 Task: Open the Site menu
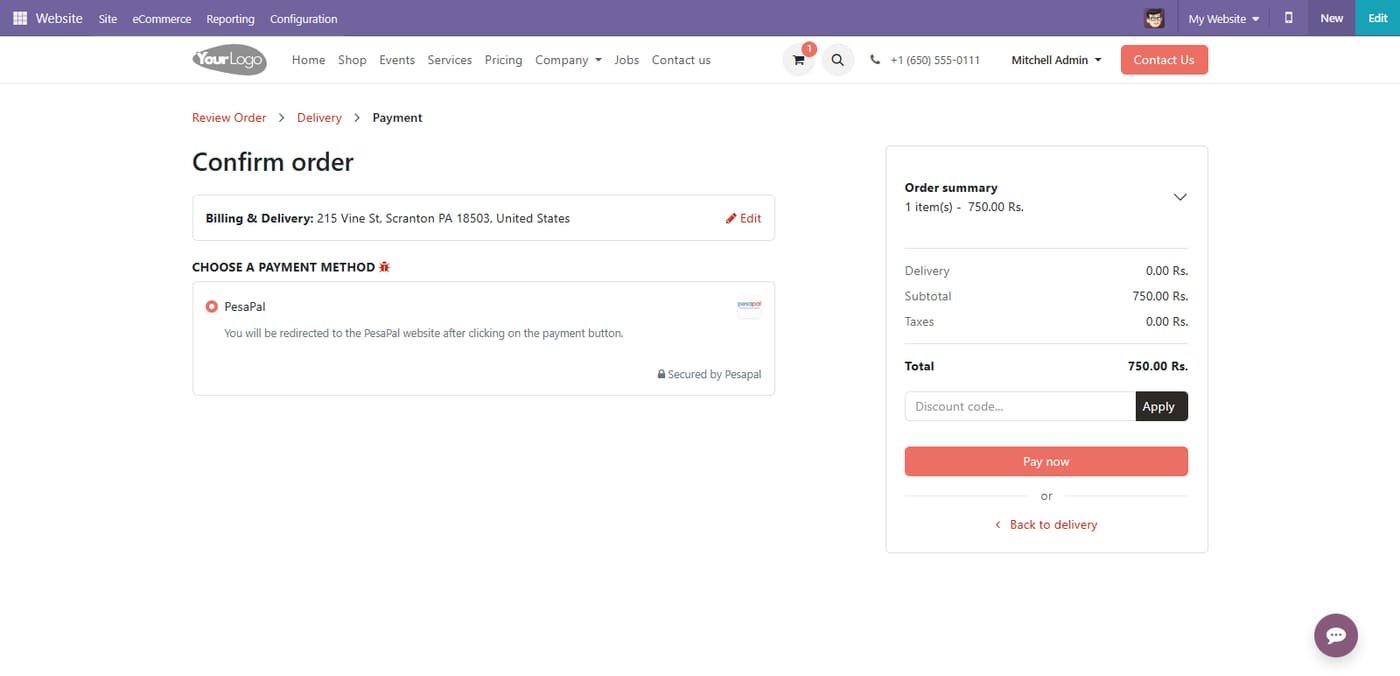click(x=108, y=19)
